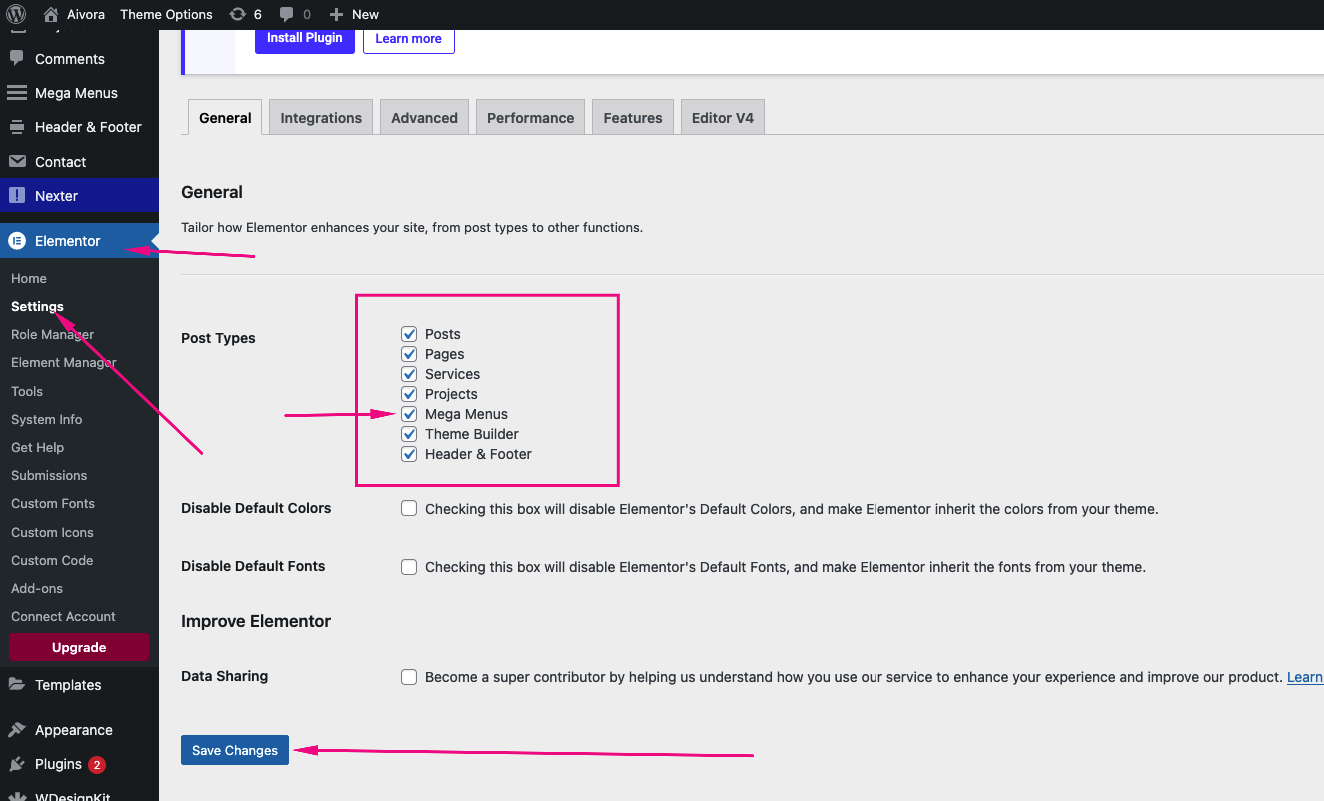Enable Disable Default Colors checkbox

(409, 508)
